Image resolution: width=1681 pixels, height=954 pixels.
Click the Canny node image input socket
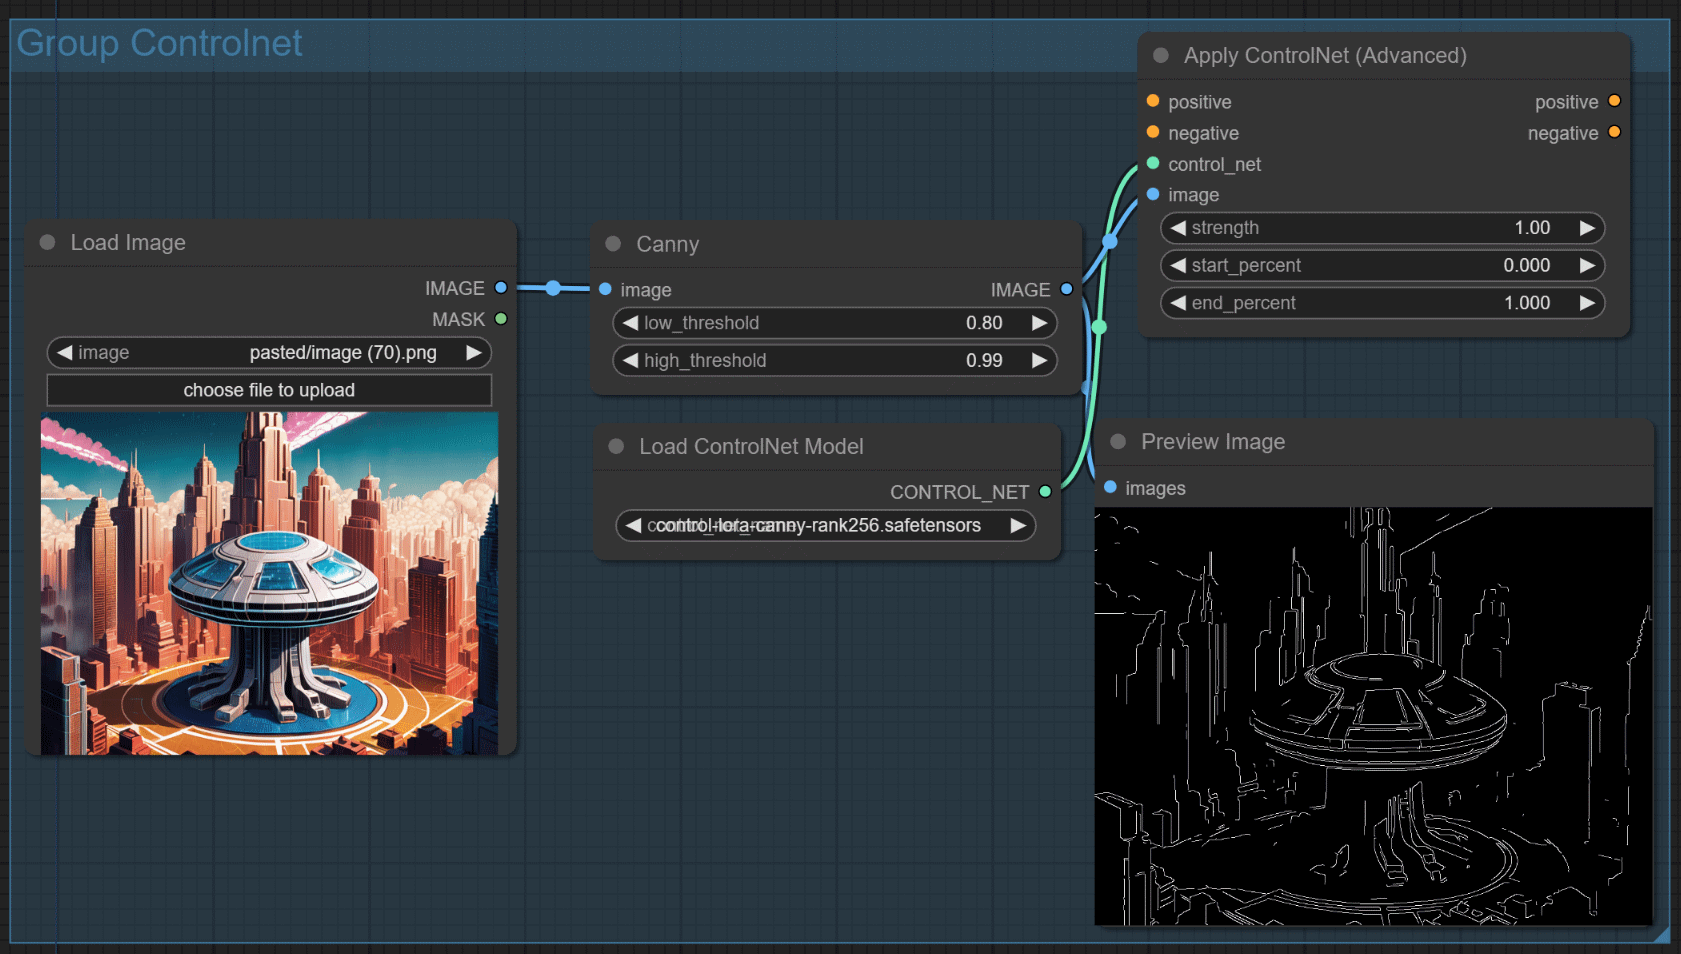click(605, 289)
